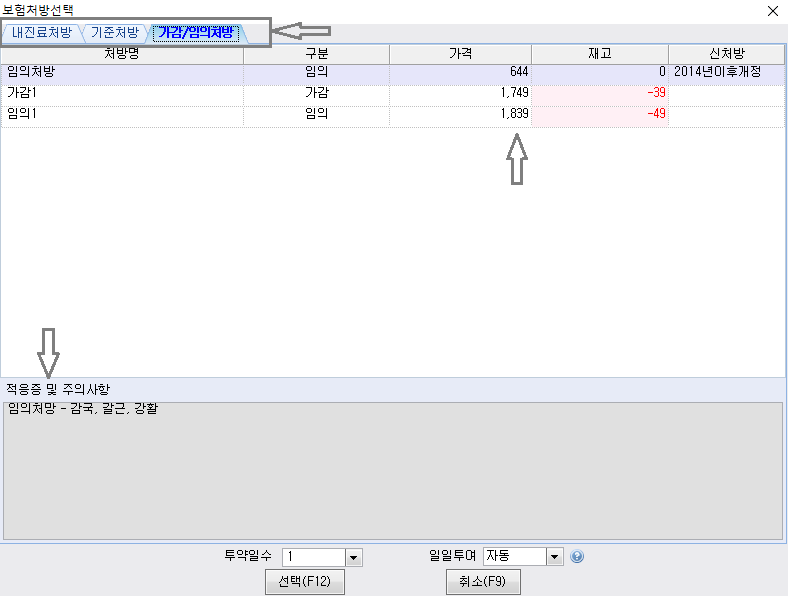Switch to the 내진료처방 tab
Viewport: 788px width, 596px height.
(42, 33)
